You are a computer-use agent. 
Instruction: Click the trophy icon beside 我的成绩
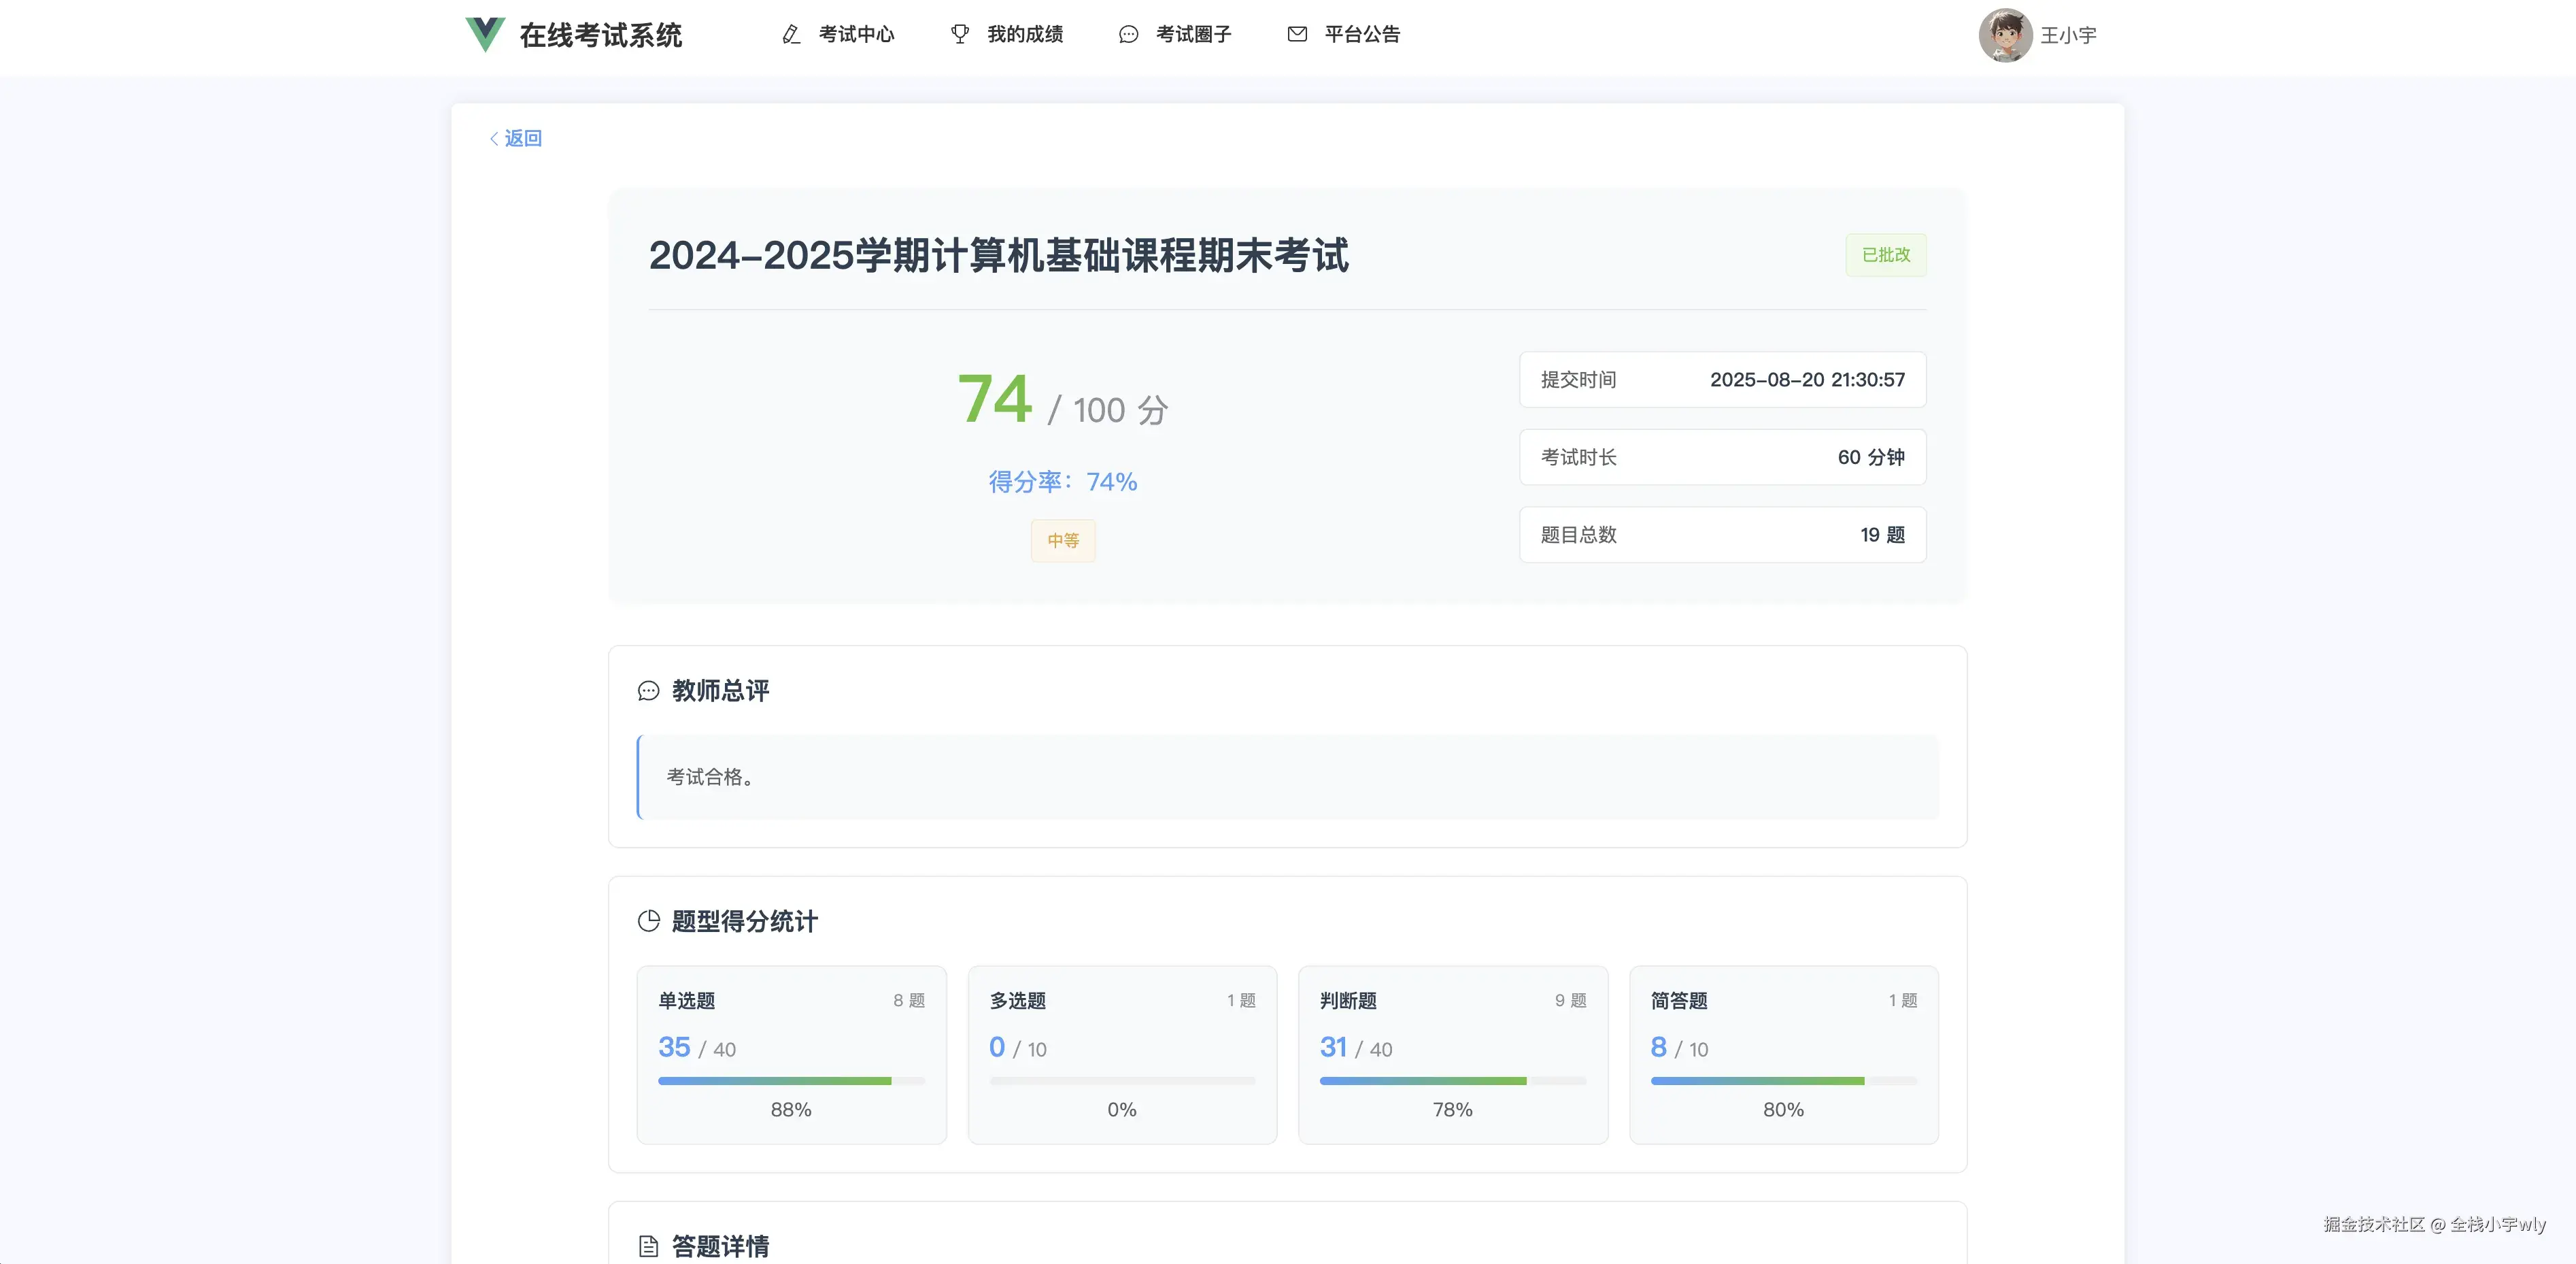tap(960, 34)
